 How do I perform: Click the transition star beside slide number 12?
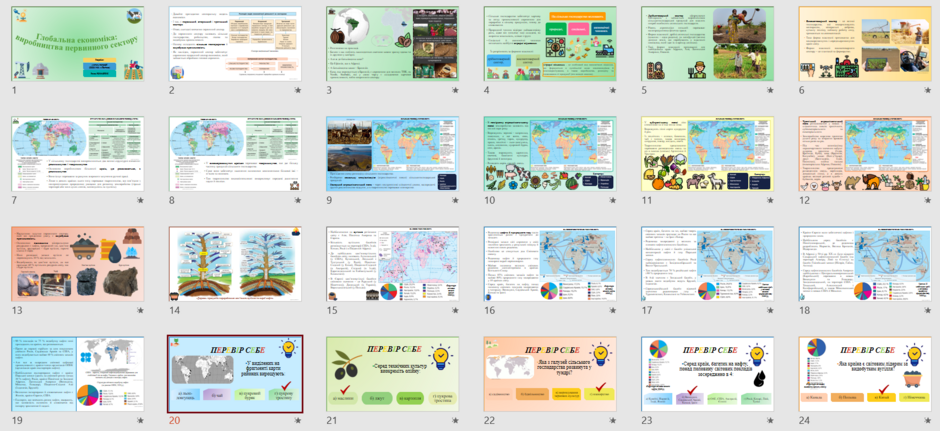click(928, 200)
